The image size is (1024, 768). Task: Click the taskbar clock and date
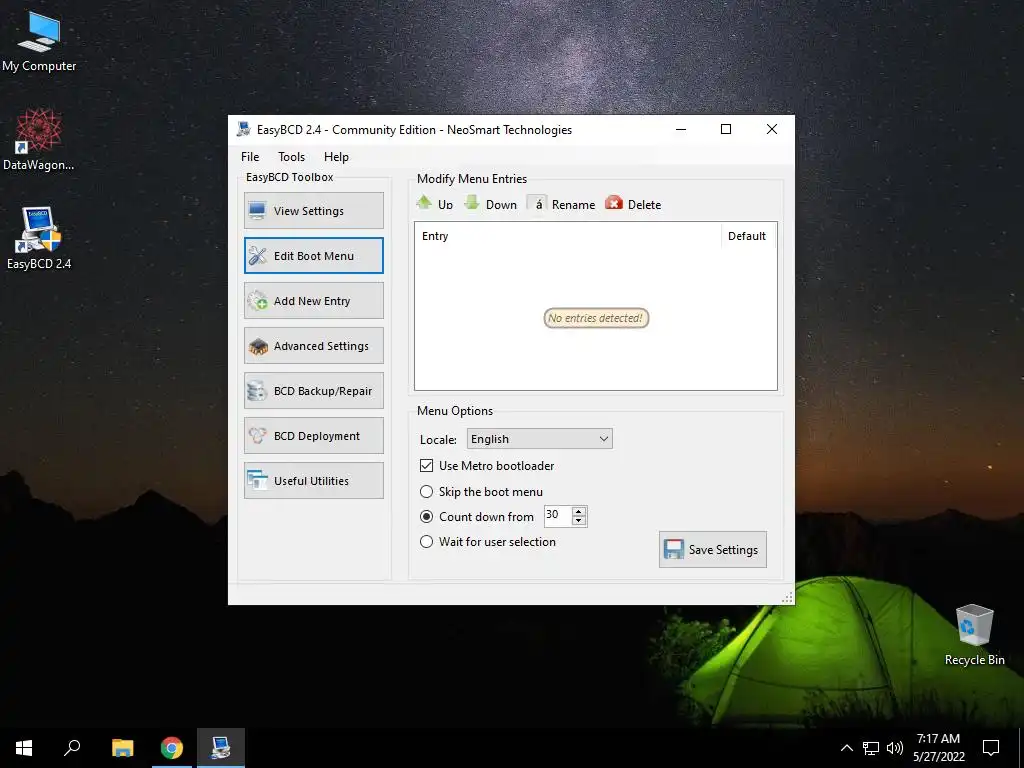click(x=938, y=748)
